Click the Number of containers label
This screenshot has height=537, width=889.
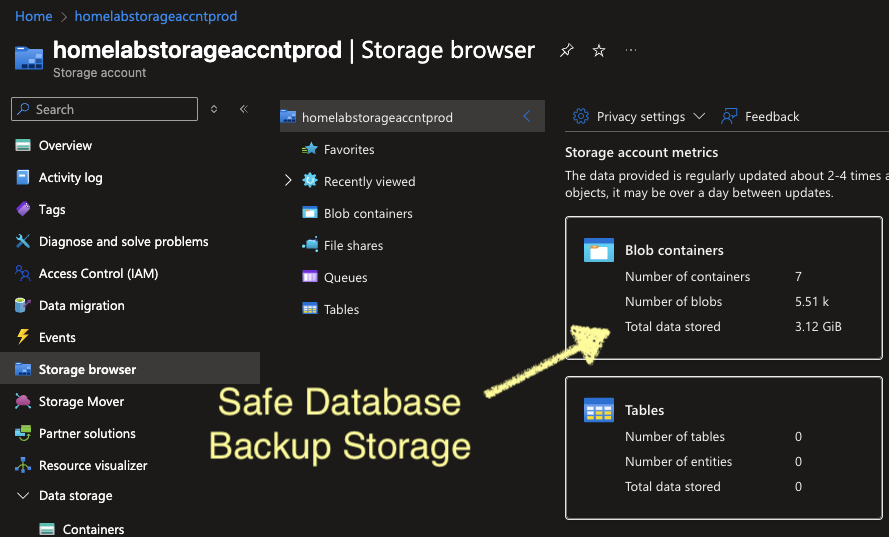(687, 276)
